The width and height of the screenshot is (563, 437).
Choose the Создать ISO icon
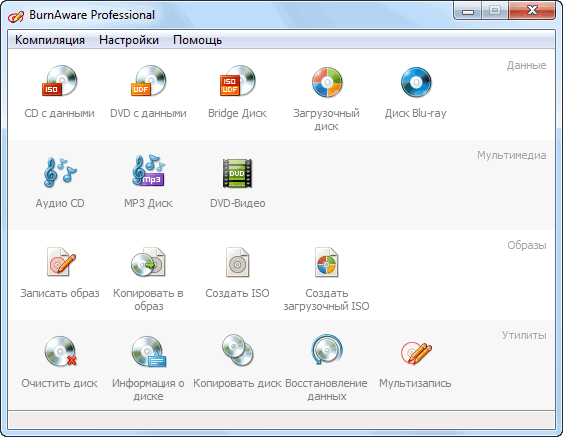point(237,262)
